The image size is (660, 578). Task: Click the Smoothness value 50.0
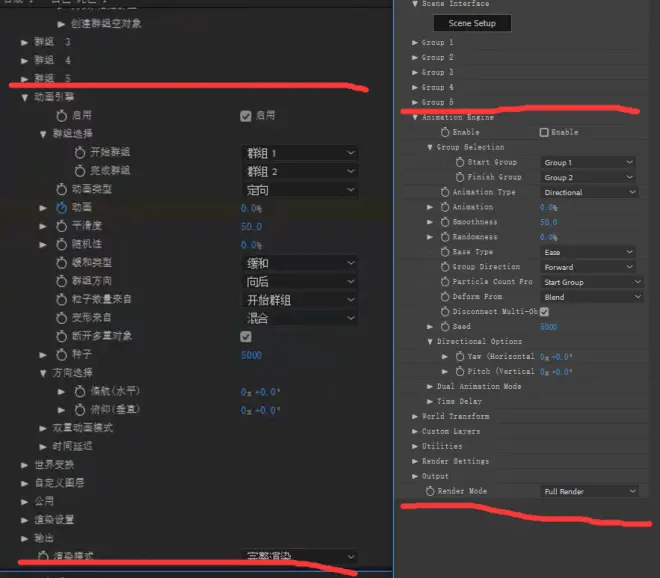pos(548,222)
